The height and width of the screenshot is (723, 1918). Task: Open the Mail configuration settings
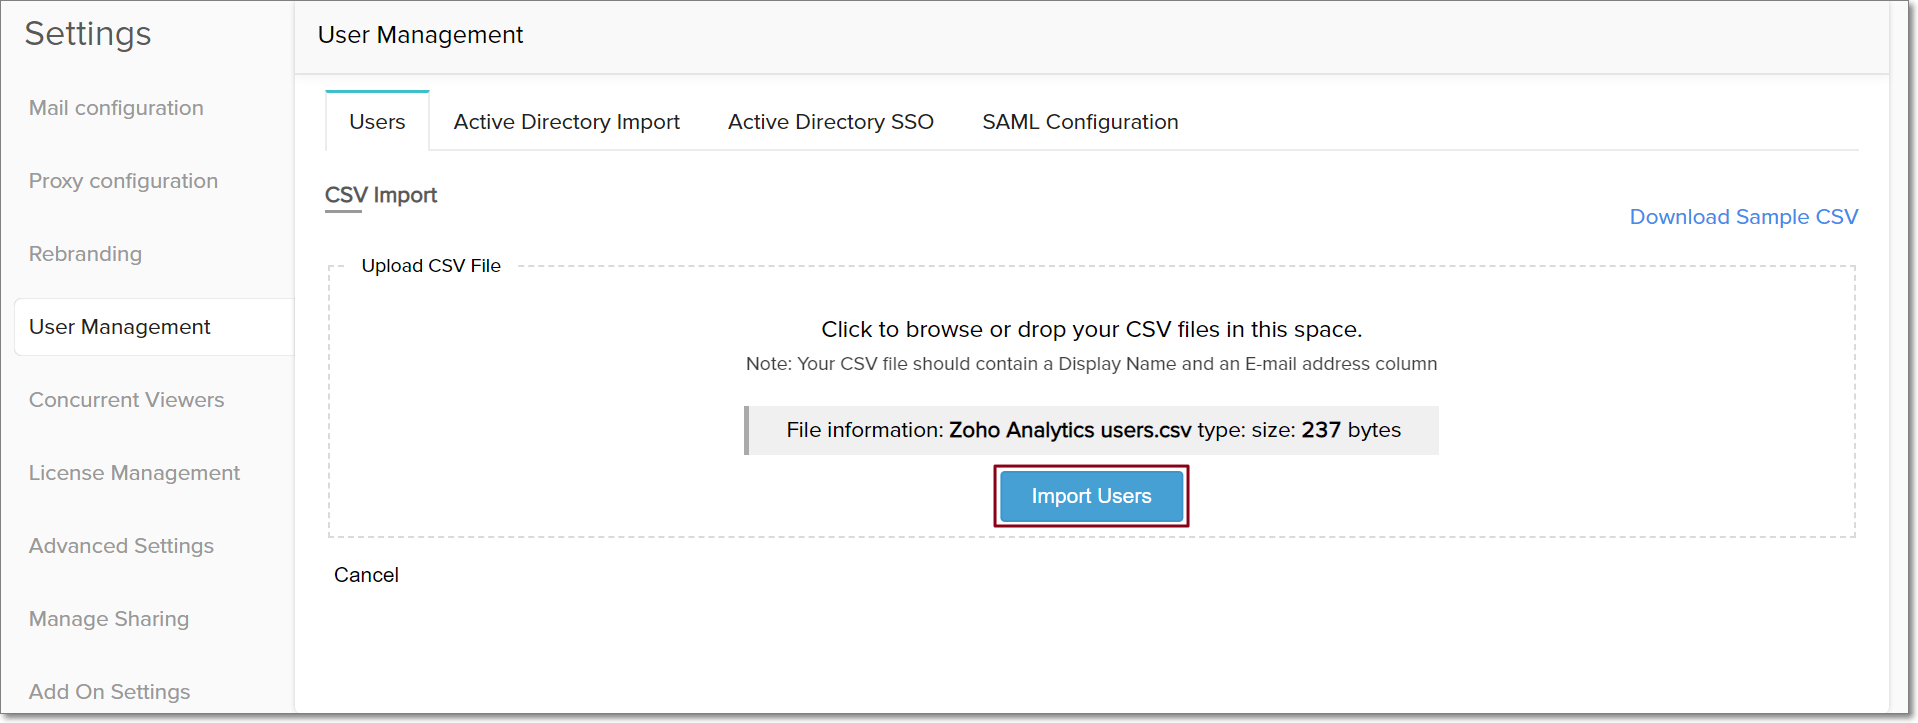pyautogui.click(x=116, y=108)
